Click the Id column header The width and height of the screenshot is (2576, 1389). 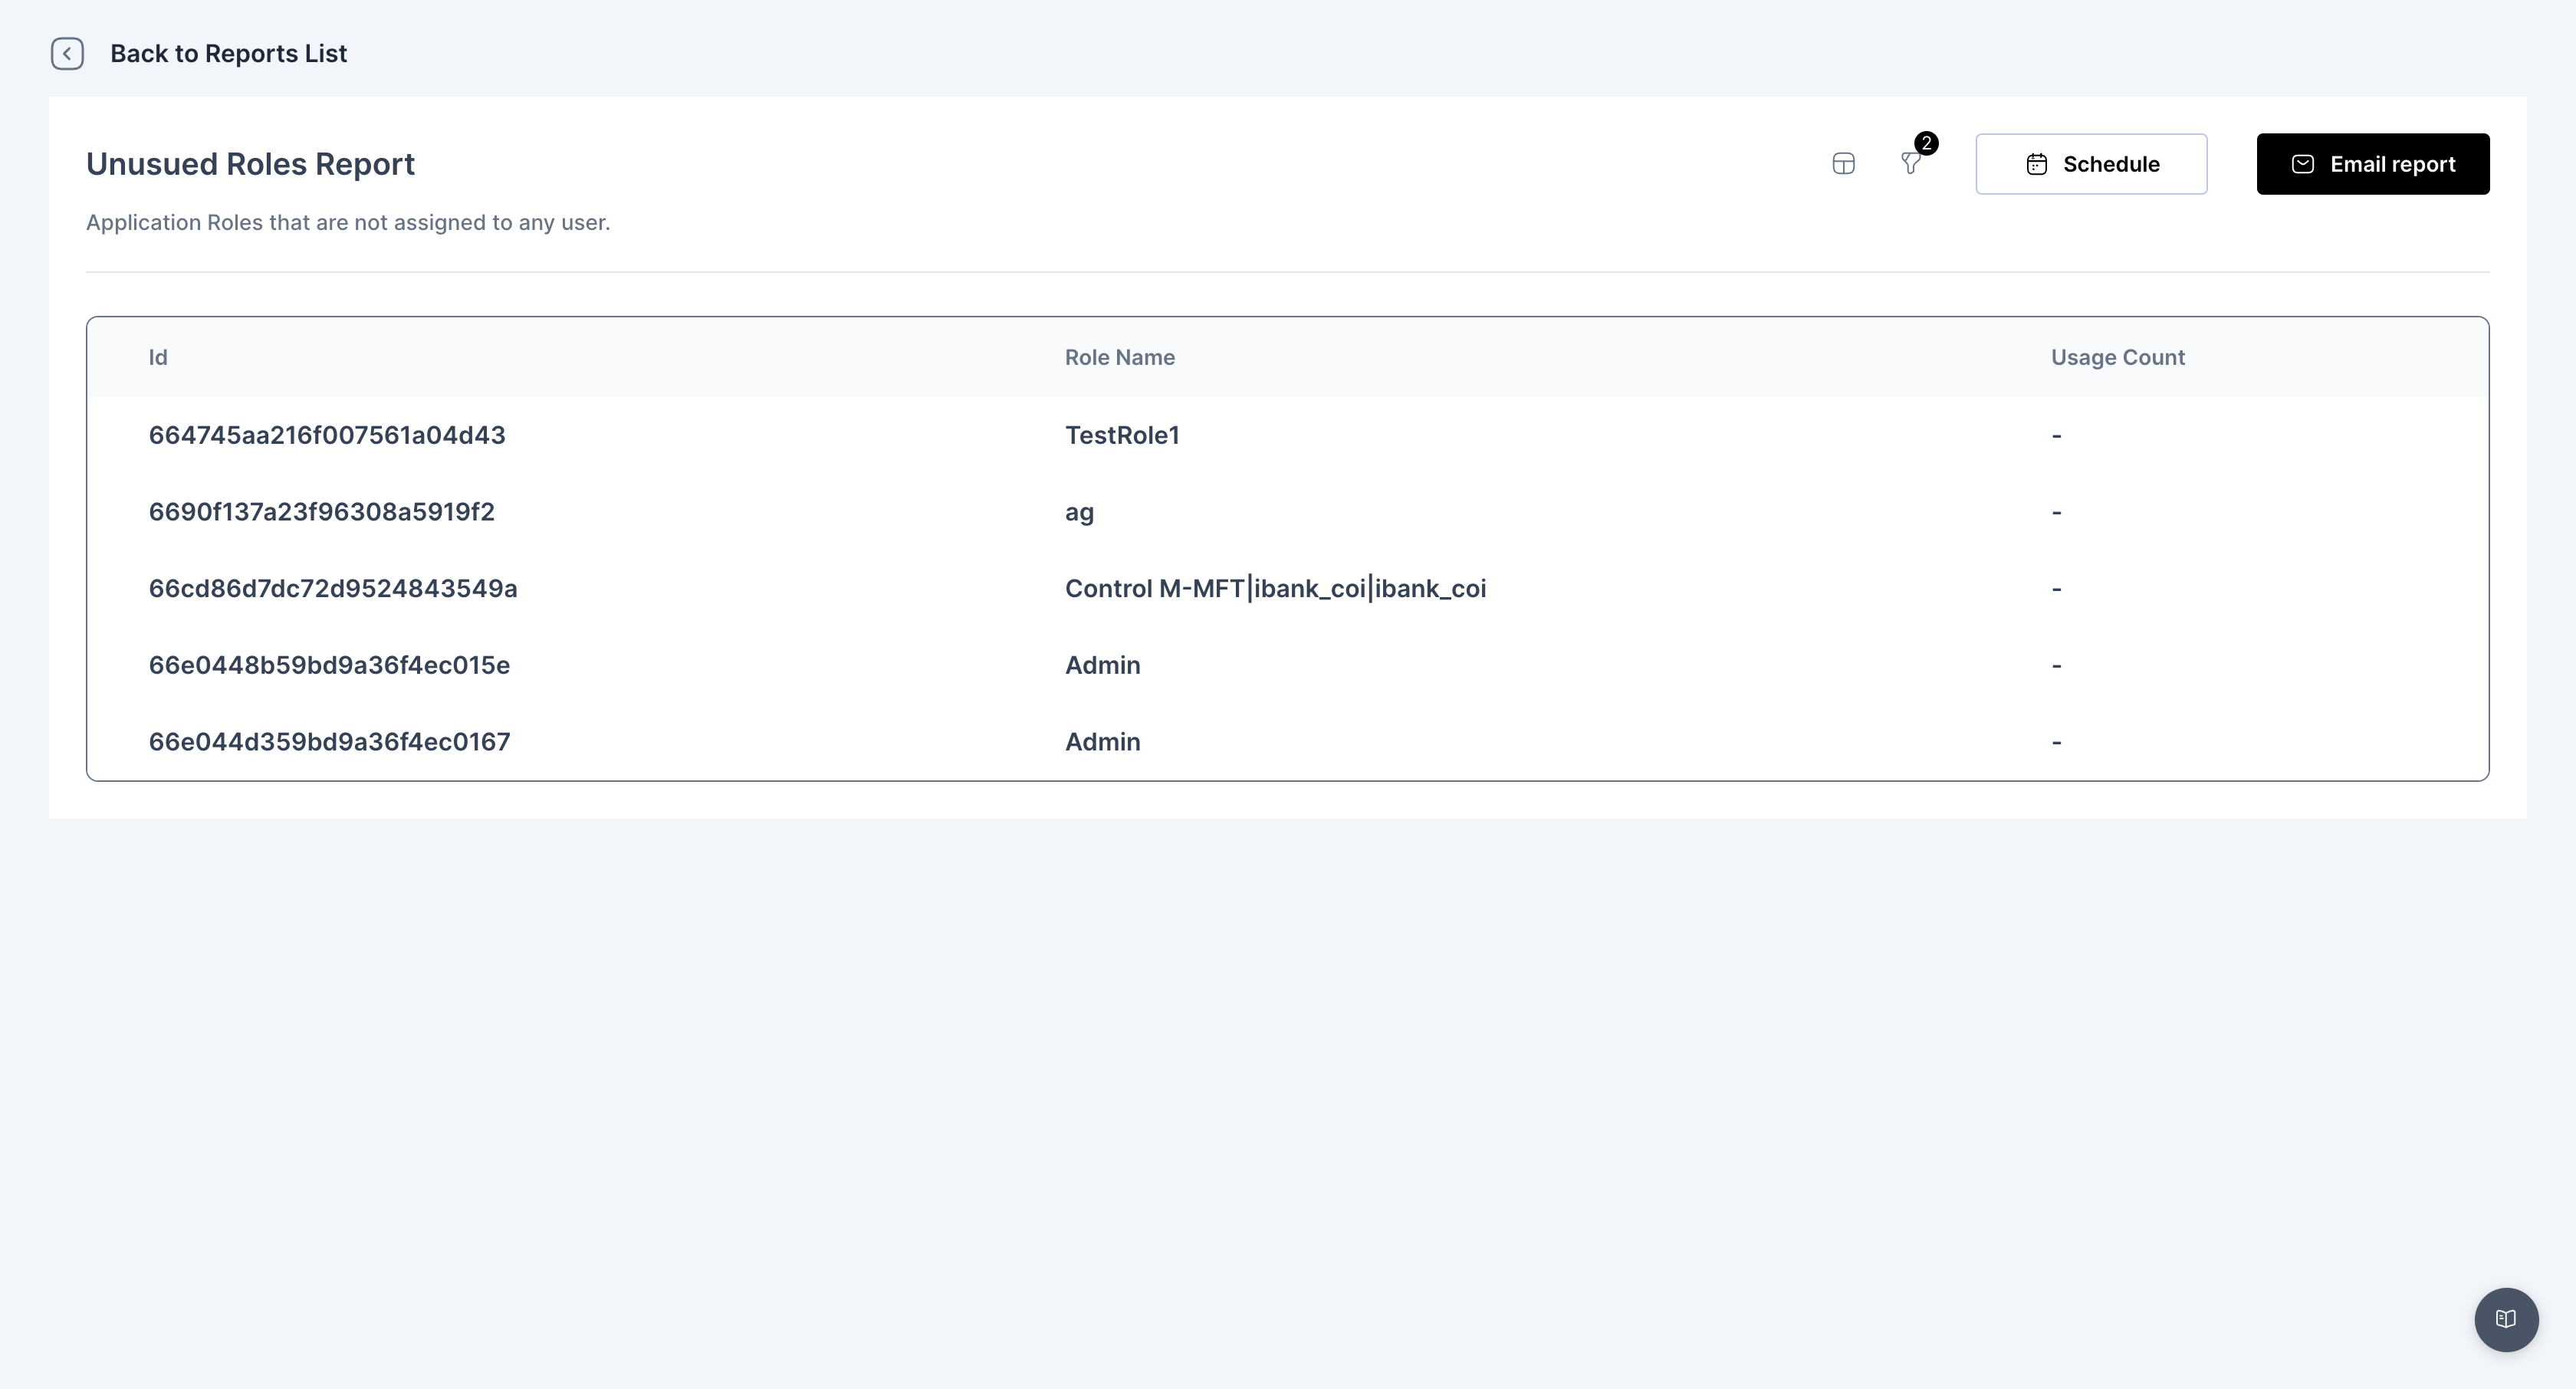pyautogui.click(x=158, y=358)
